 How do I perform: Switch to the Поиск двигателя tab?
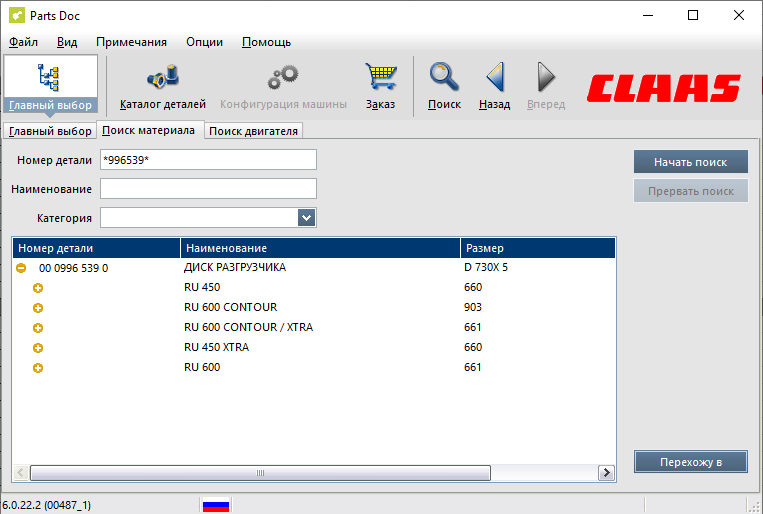(253, 131)
